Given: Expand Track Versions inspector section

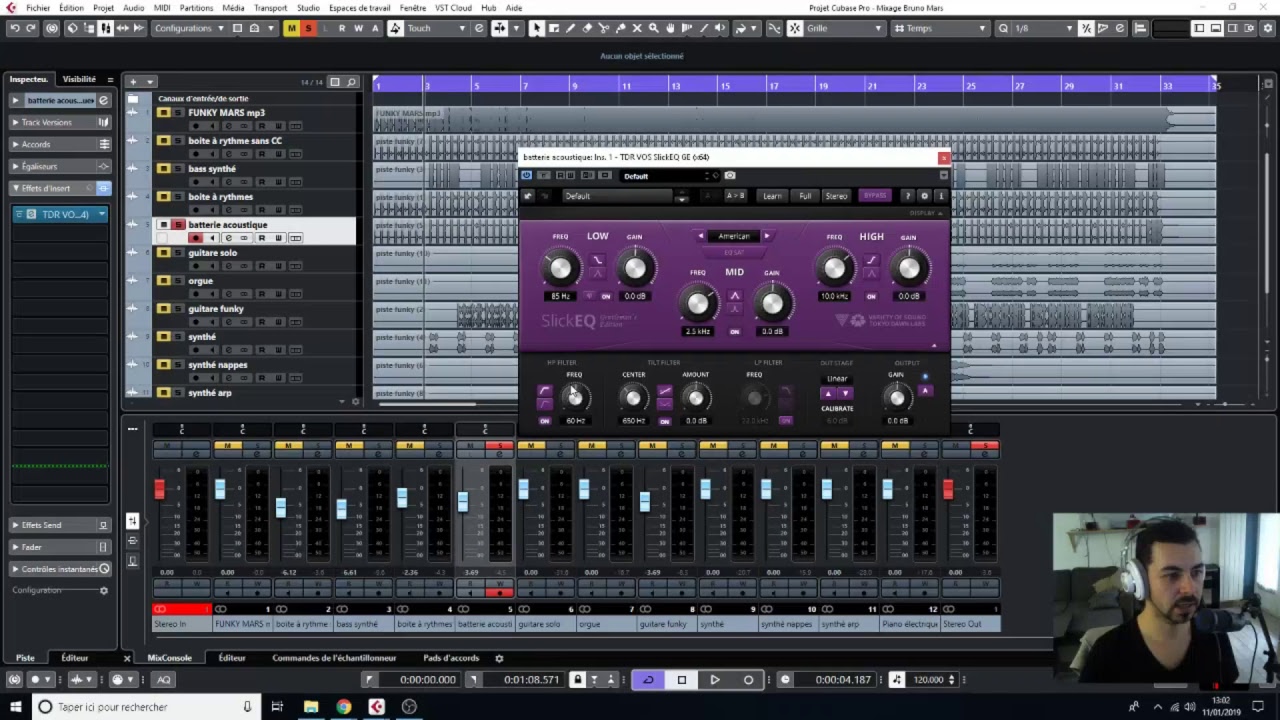Looking at the screenshot, I should point(60,122).
